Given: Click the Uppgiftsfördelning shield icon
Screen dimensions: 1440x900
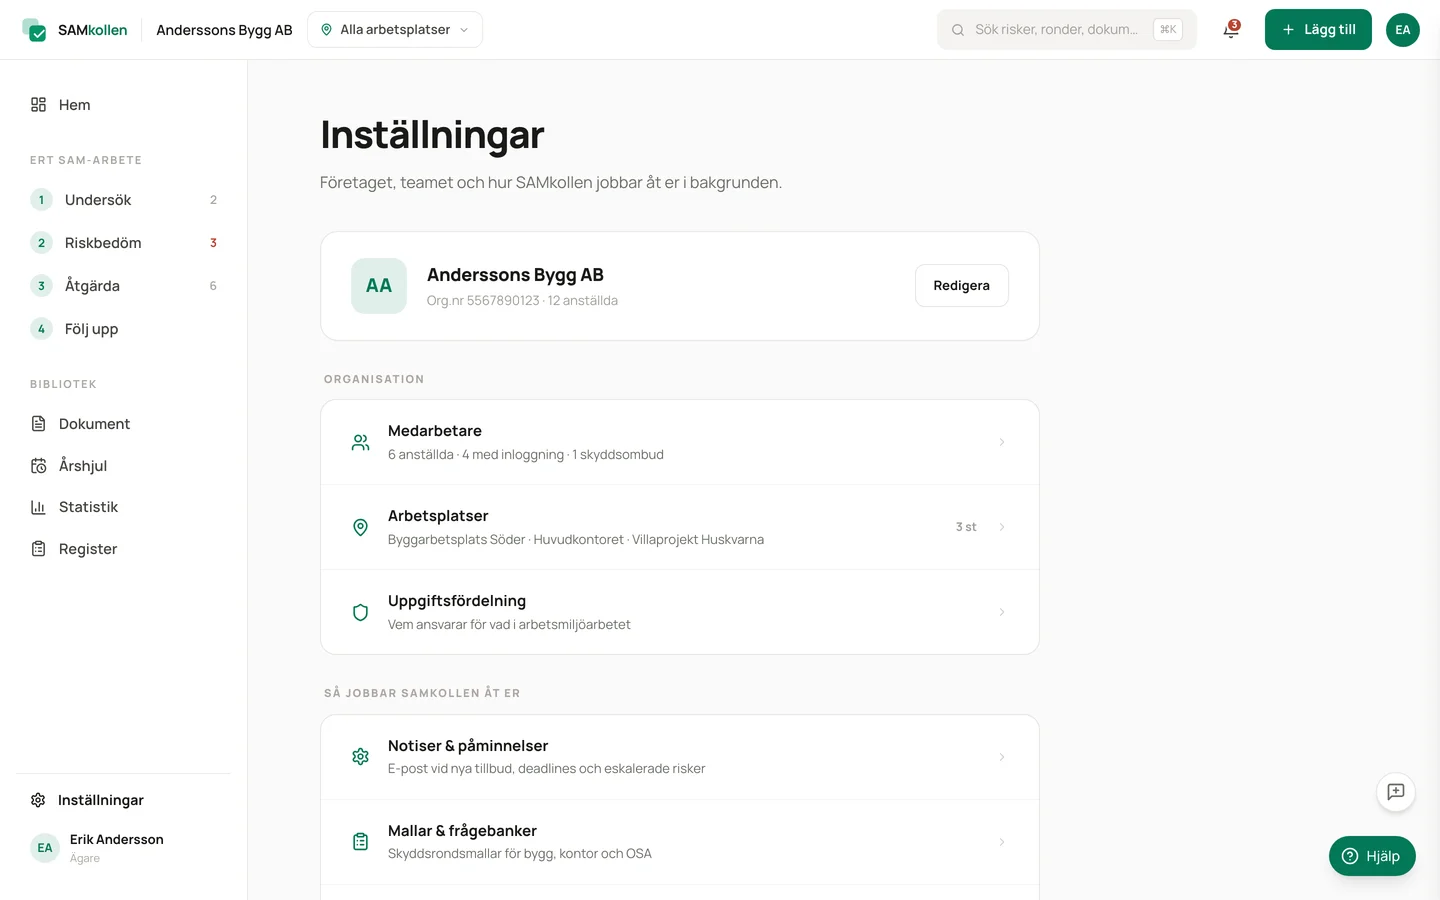Looking at the screenshot, I should click(361, 612).
